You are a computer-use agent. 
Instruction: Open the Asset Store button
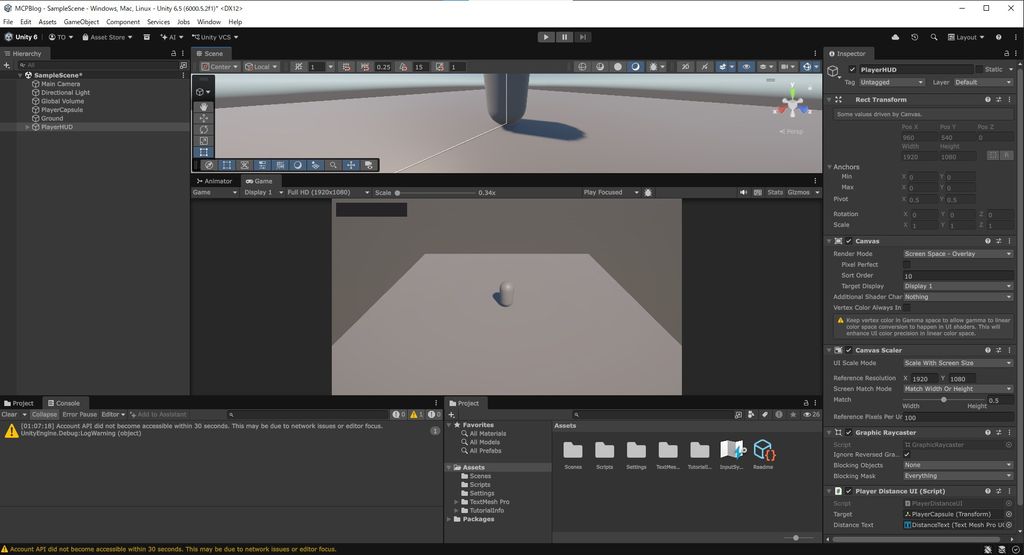coord(107,37)
